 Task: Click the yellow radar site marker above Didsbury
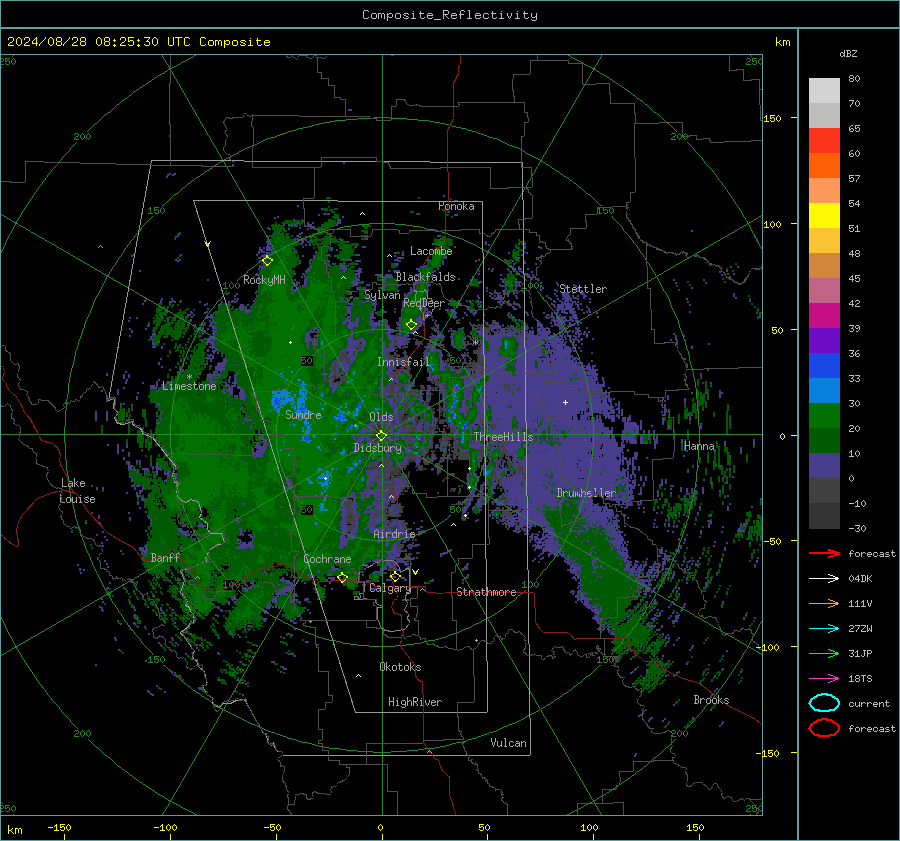(x=381, y=436)
